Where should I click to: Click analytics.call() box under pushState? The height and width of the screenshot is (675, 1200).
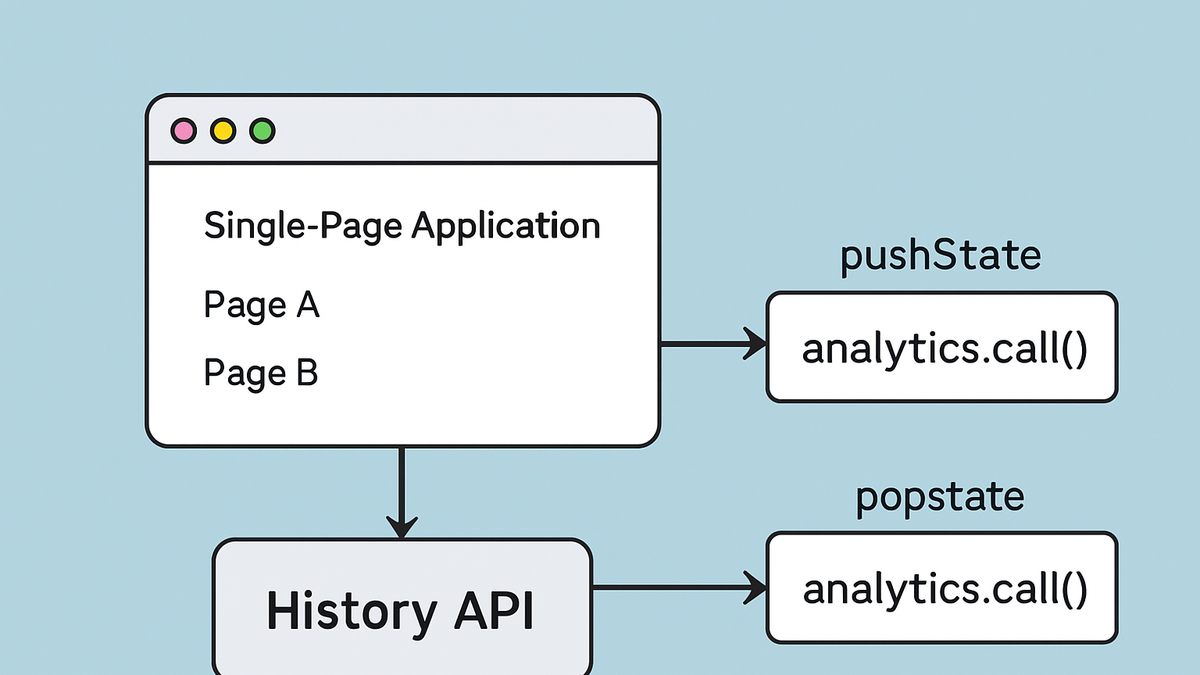[941, 347]
